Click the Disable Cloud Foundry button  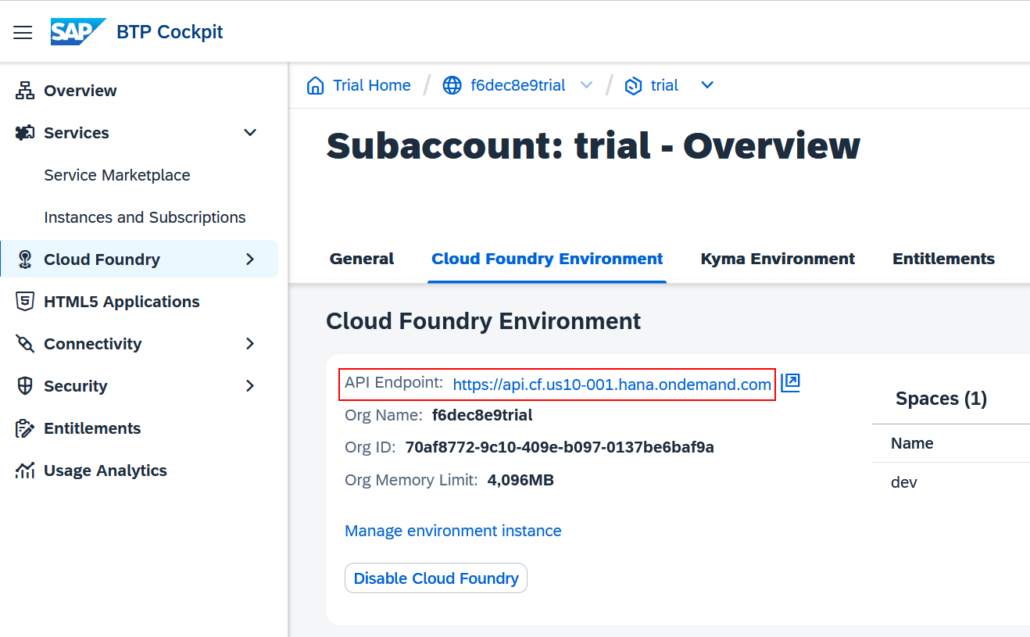click(x=436, y=578)
